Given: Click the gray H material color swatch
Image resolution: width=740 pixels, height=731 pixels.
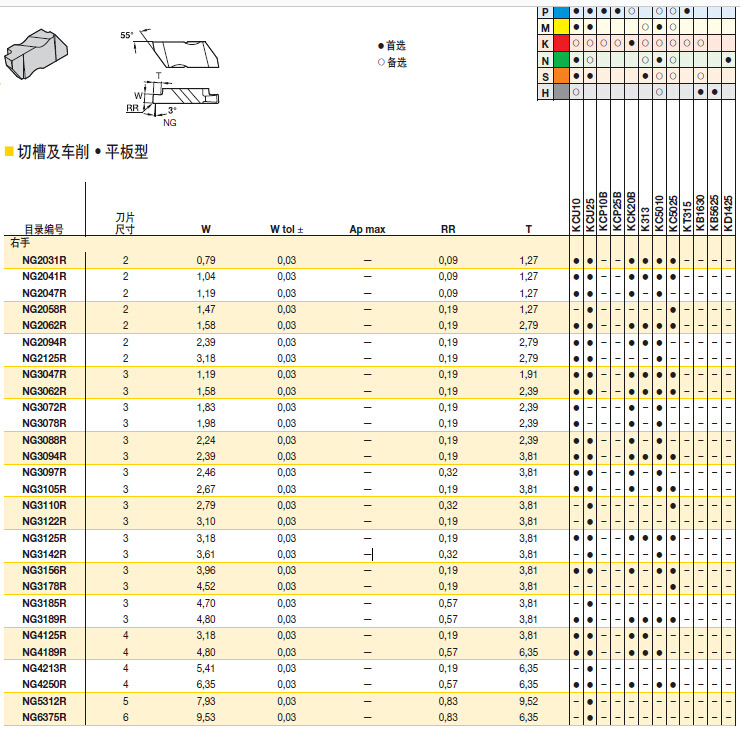Looking at the screenshot, I should pos(561,92).
